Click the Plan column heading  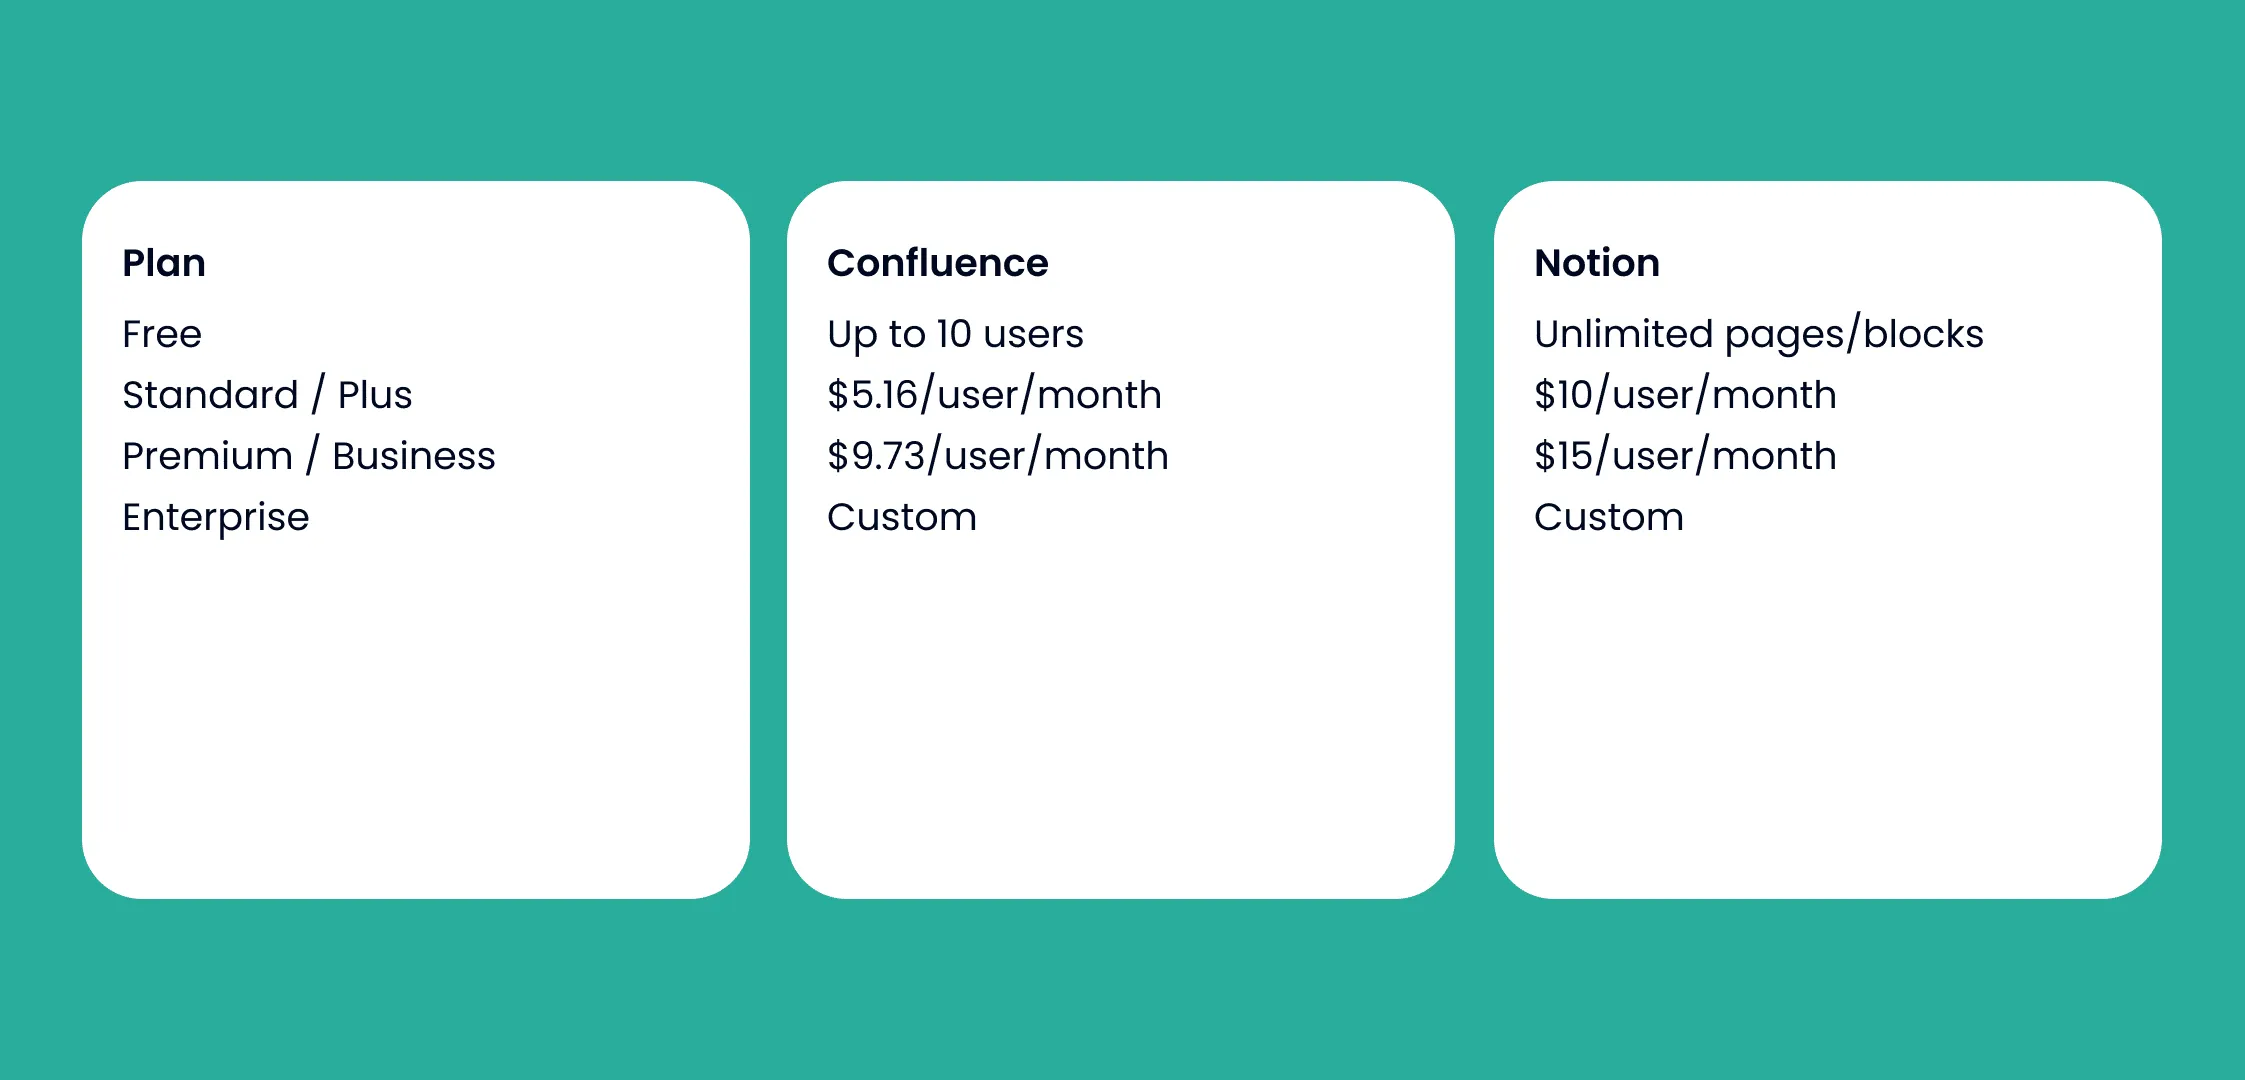(164, 263)
